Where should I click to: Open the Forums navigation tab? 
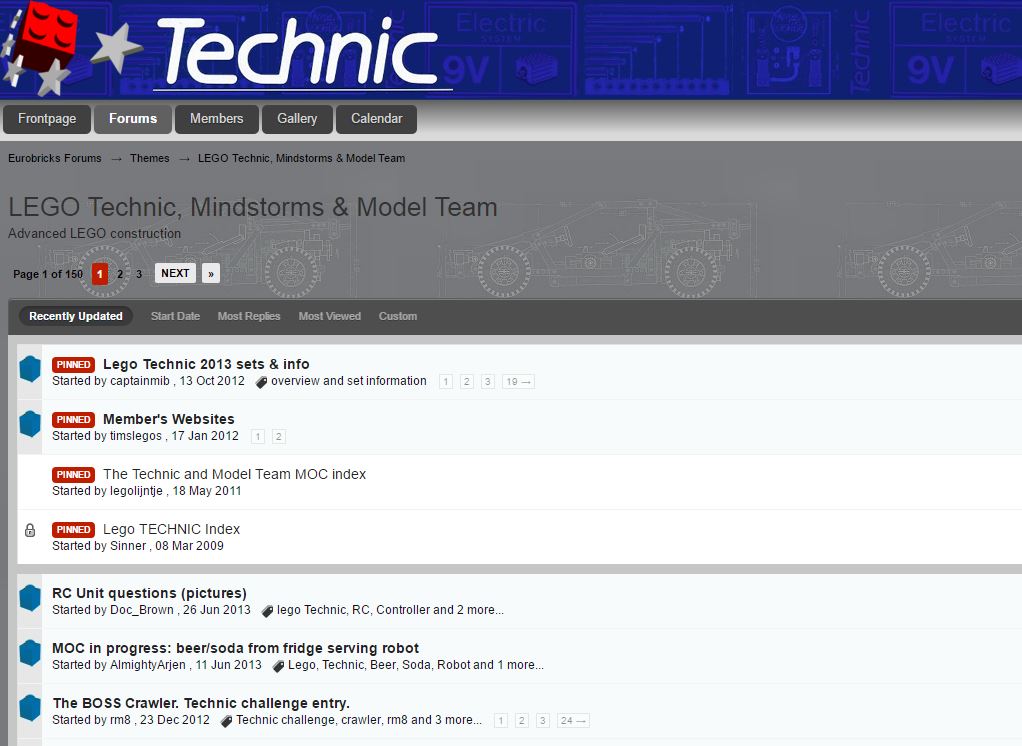[x=133, y=119]
